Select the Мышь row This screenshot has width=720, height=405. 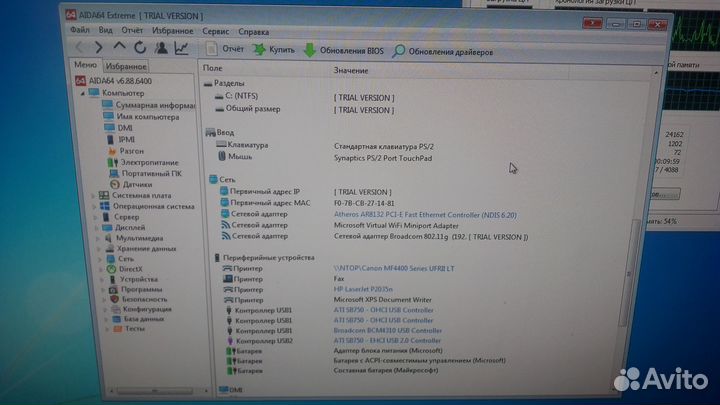click(324, 157)
